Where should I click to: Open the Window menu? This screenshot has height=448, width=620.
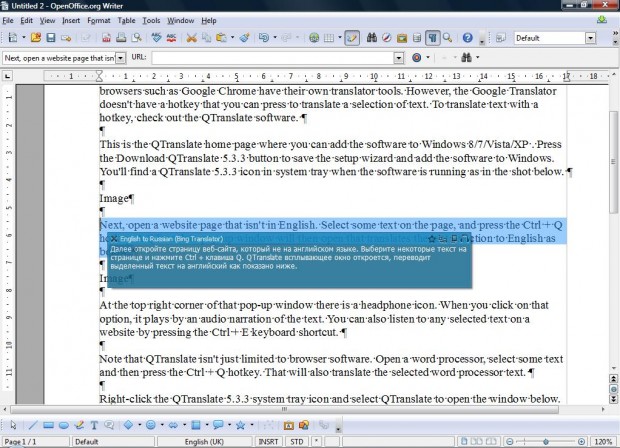(x=180, y=21)
